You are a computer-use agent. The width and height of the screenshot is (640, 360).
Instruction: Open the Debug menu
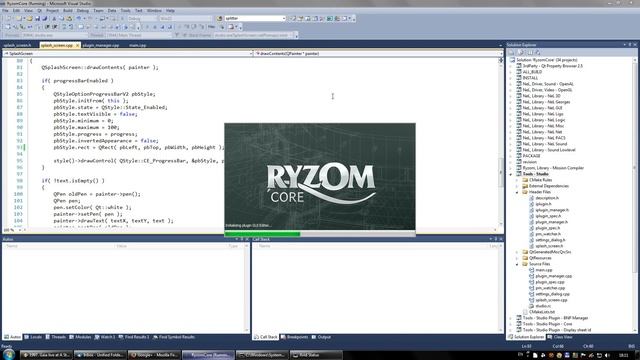83,11
